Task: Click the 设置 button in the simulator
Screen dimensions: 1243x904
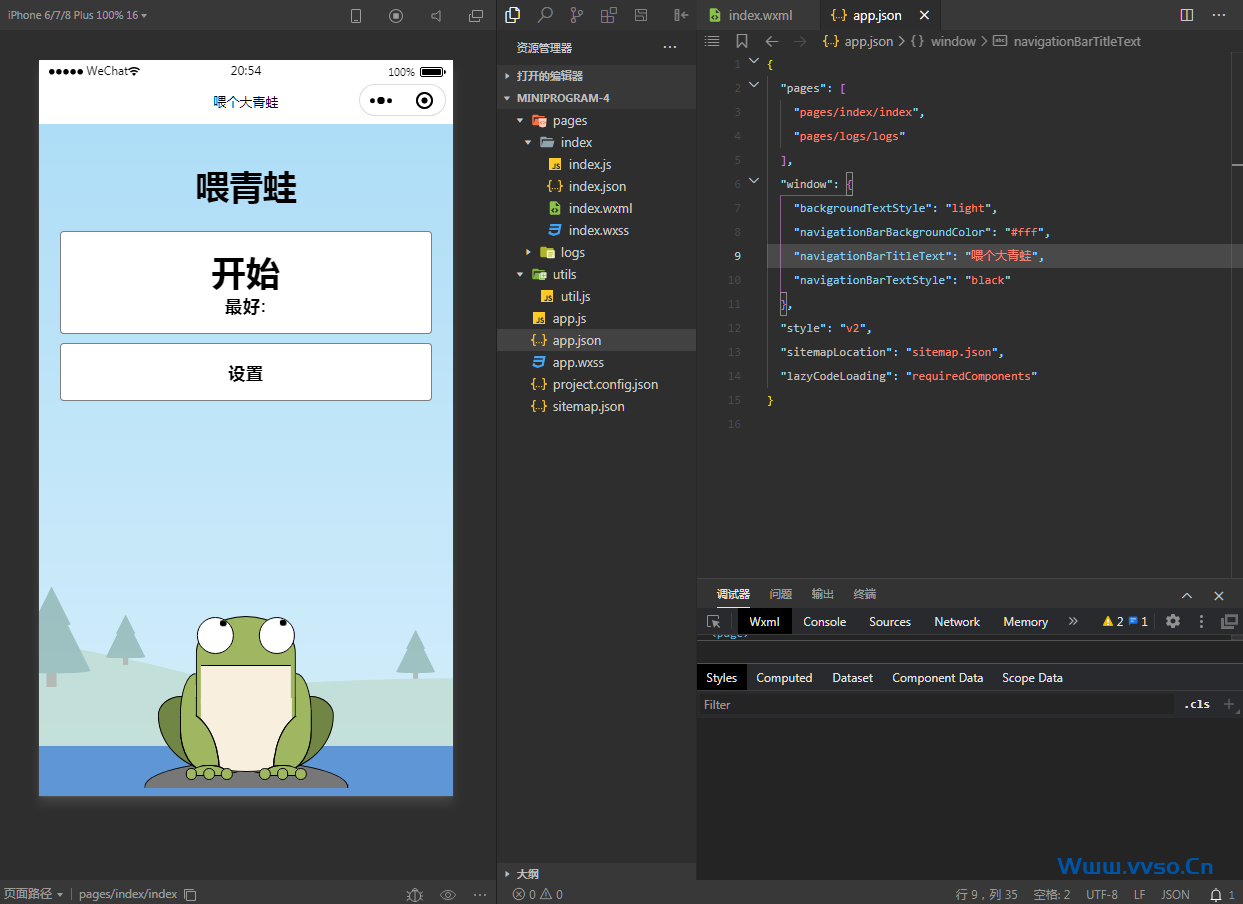Action: coord(246,373)
